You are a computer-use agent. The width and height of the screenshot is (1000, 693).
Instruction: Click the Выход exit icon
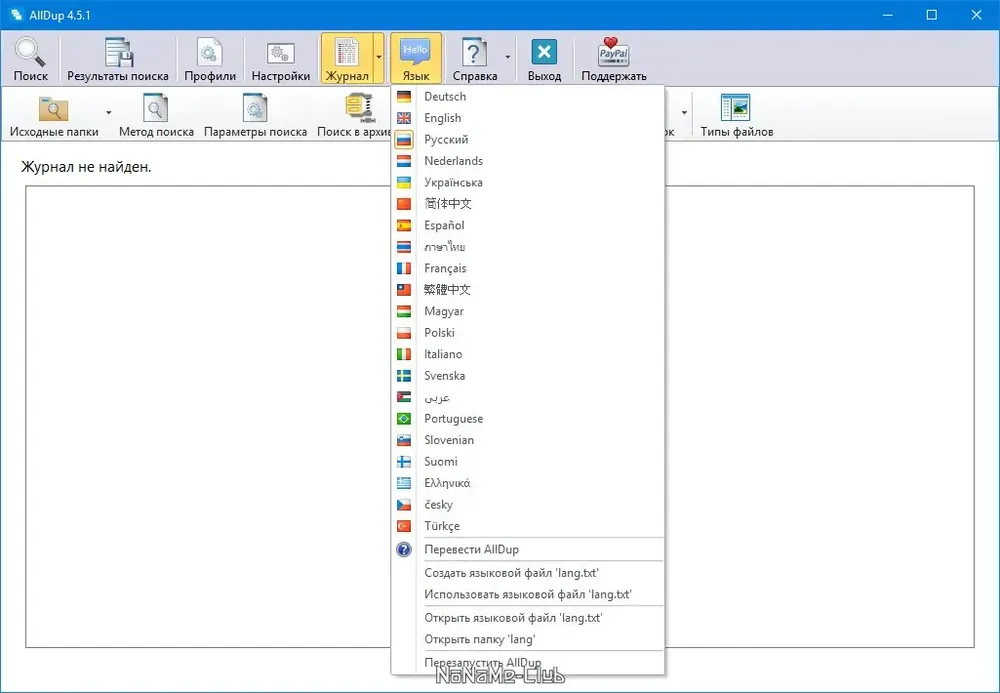point(544,52)
